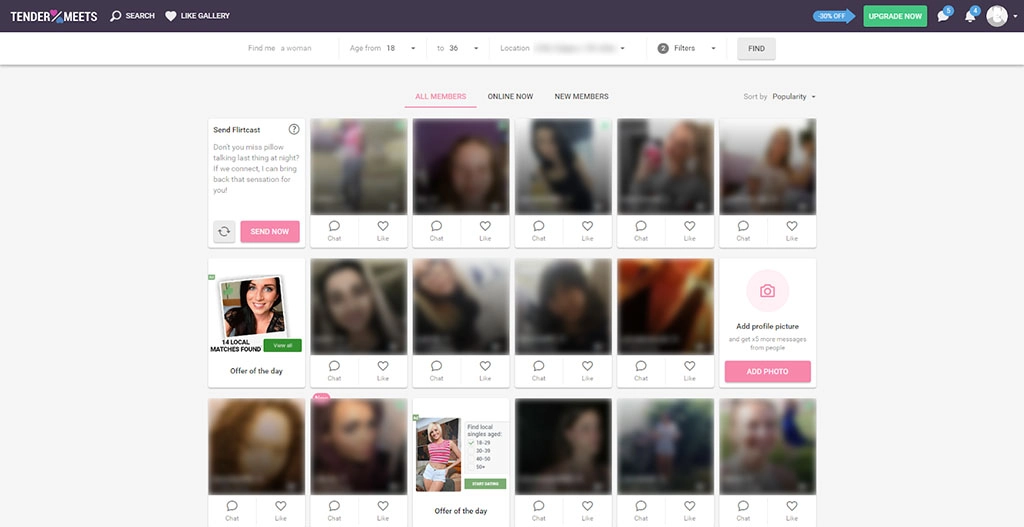The image size is (1024, 527).
Task: Open the Search magnifier in header
Action: pyautogui.click(x=116, y=16)
